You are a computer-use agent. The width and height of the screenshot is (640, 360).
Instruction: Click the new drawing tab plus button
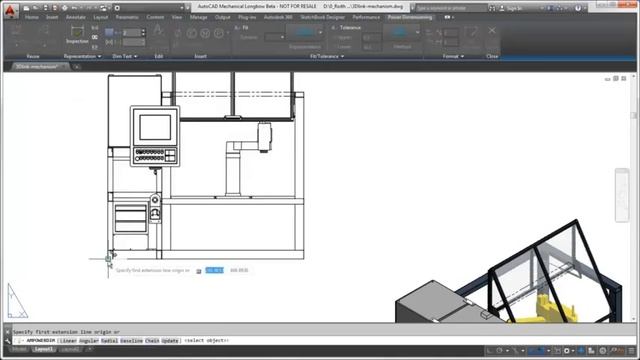[76, 67]
